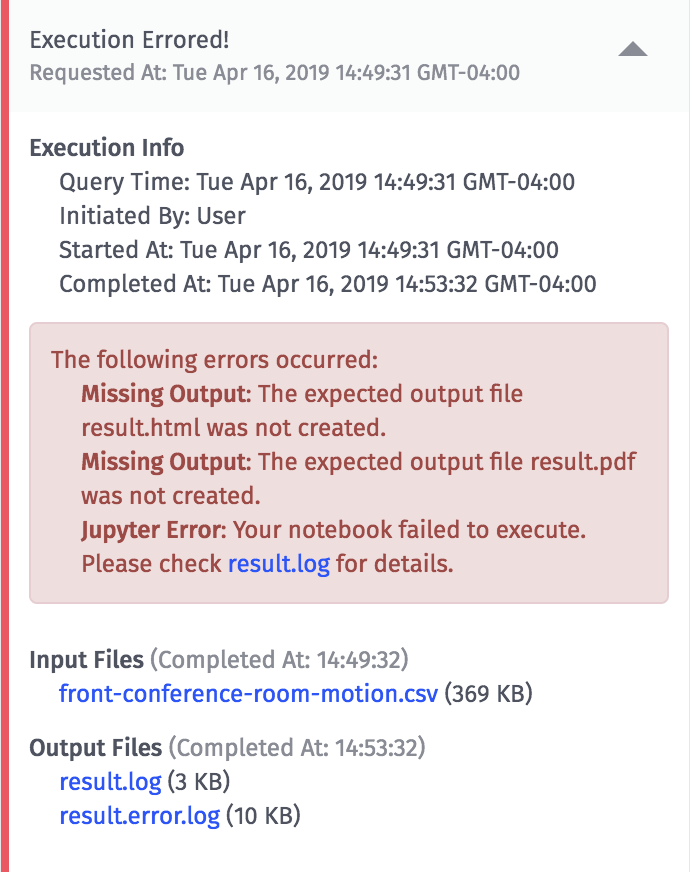Click the red error status bar
This screenshot has height=872, width=690.
point(4,436)
